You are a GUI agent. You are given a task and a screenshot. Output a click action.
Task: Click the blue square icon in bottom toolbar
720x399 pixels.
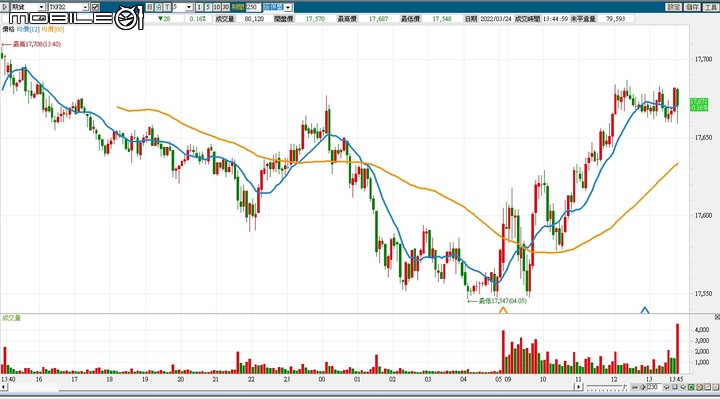[x=675, y=388]
